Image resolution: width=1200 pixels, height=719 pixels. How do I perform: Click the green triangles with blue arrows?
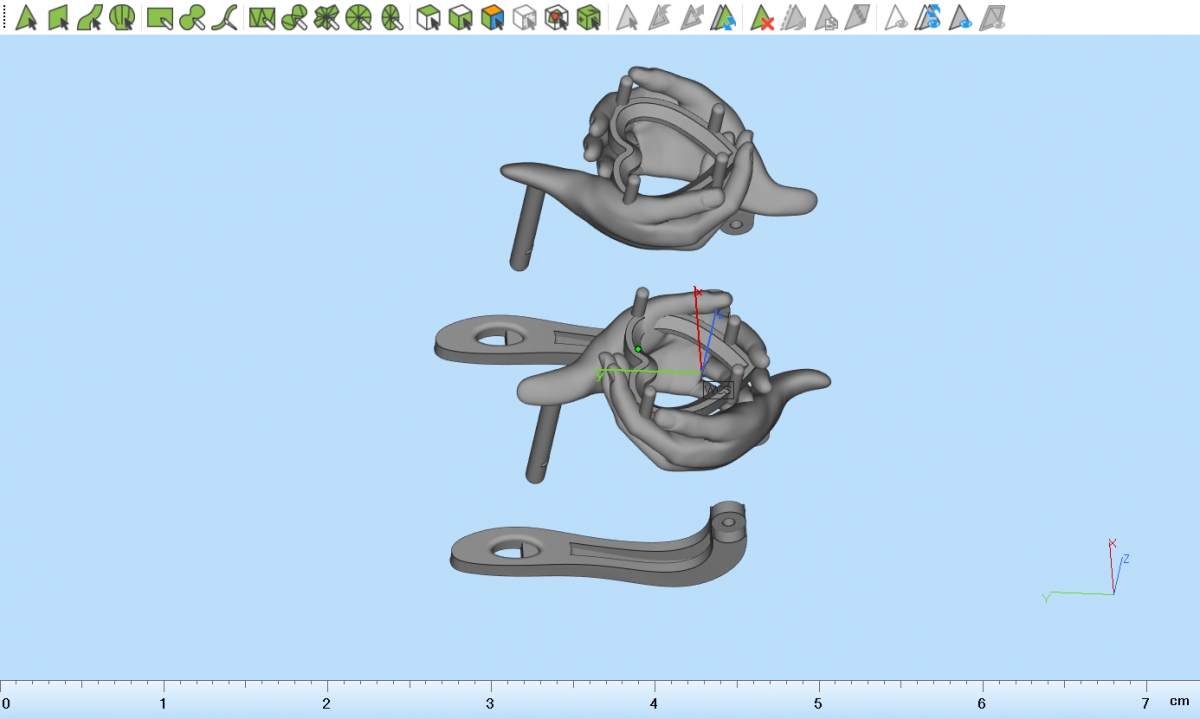click(x=724, y=17)
